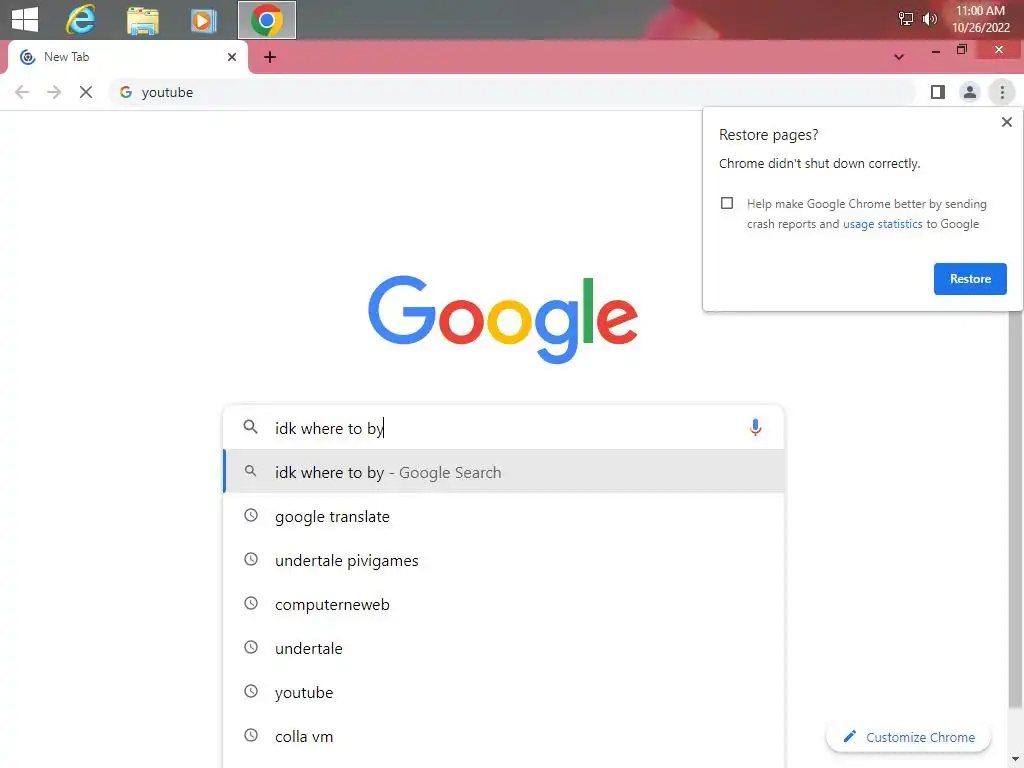This screenshot has width=1024, height=768.
Task: Choose the undertale pivigames suggestion
Action: click(x=503, y=560)
